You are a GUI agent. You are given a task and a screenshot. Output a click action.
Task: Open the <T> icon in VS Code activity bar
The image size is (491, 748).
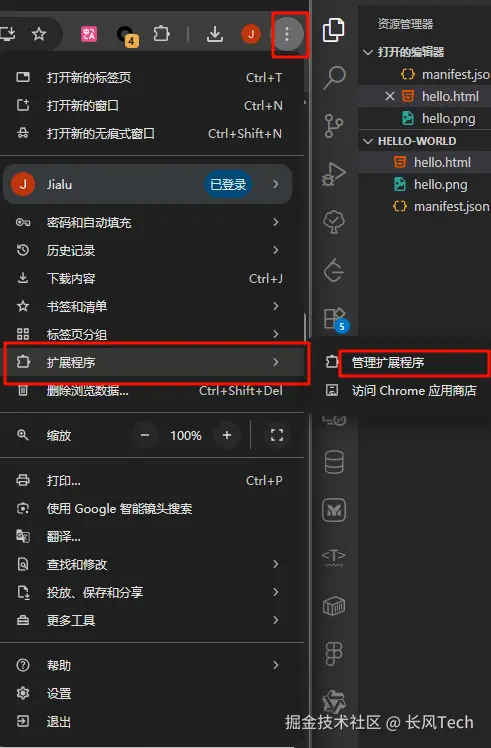(334, 557)
